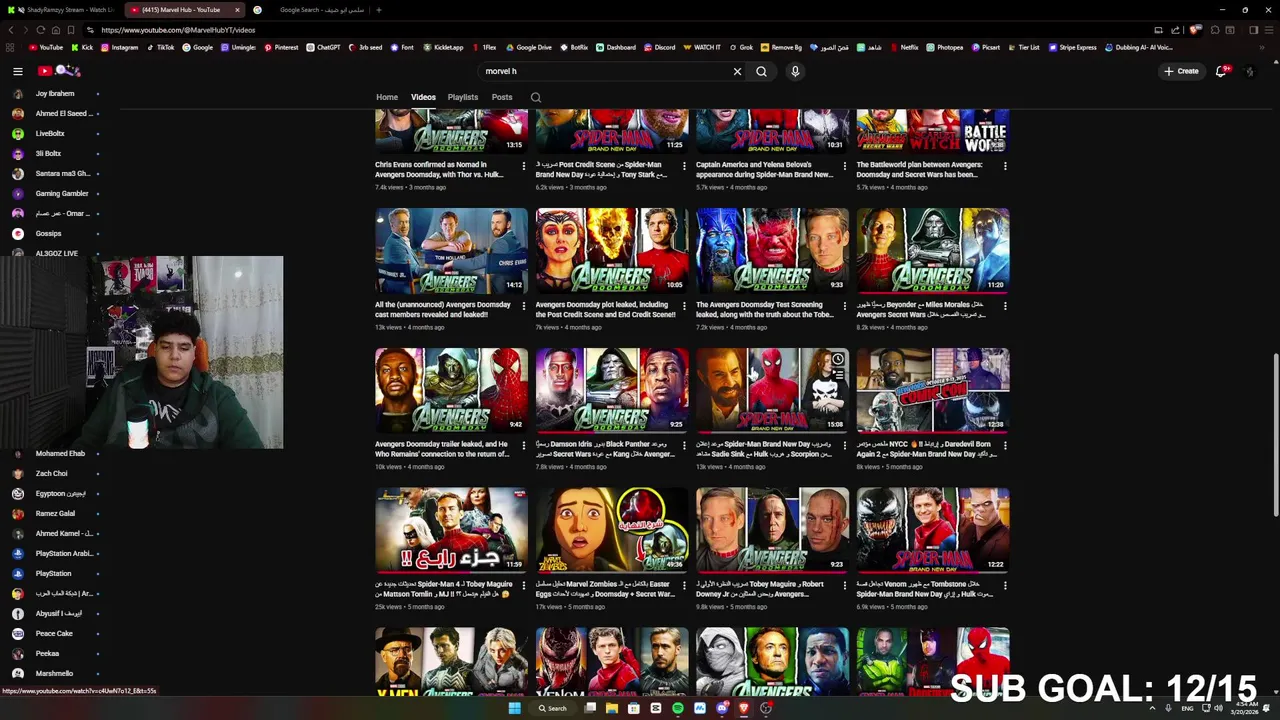This screenshot has width=1280, height=720.
Task: Click the taskbar Search box
Action: tap(553, 708)
